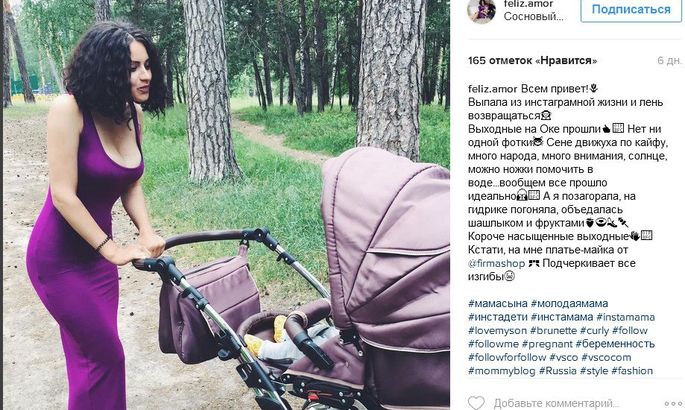
Task: Open the feliz.amor username in header
Action: pyautogui.click(x=529, y=3)
